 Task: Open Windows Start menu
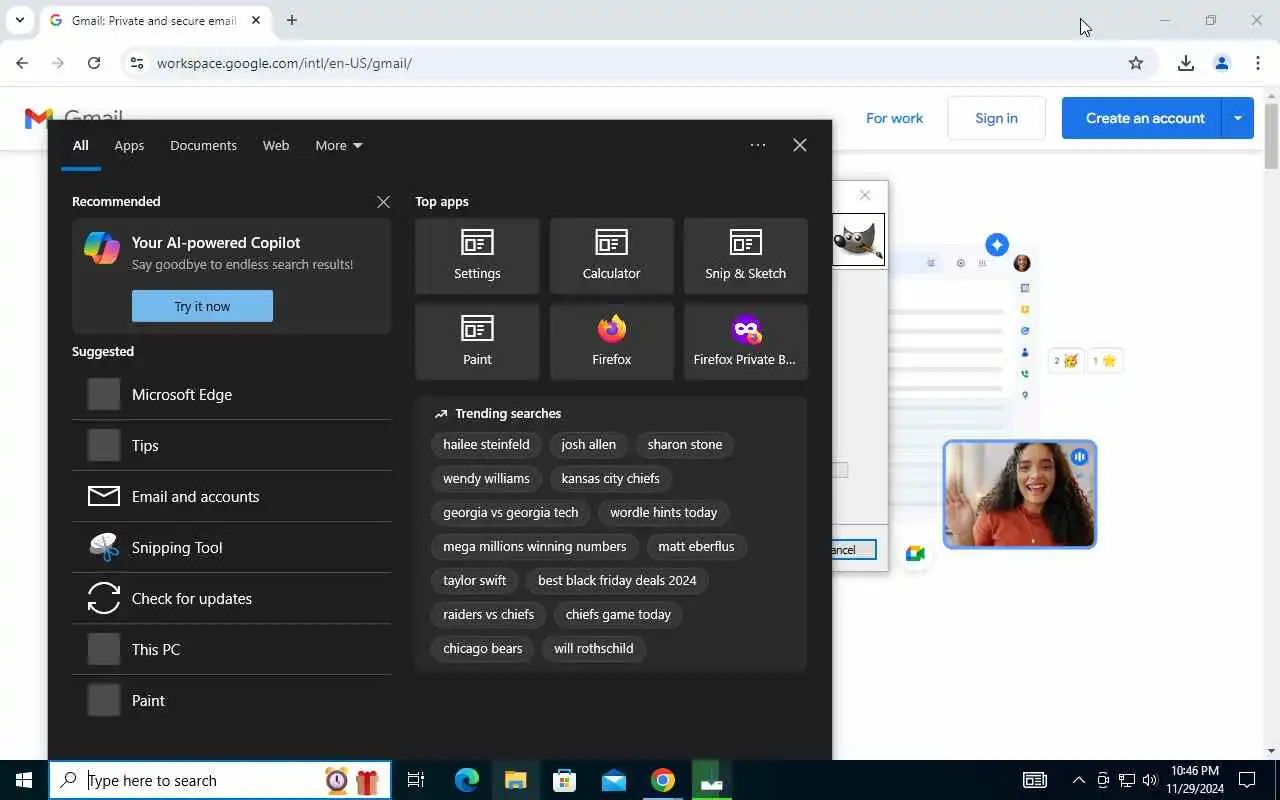[24, 780]
